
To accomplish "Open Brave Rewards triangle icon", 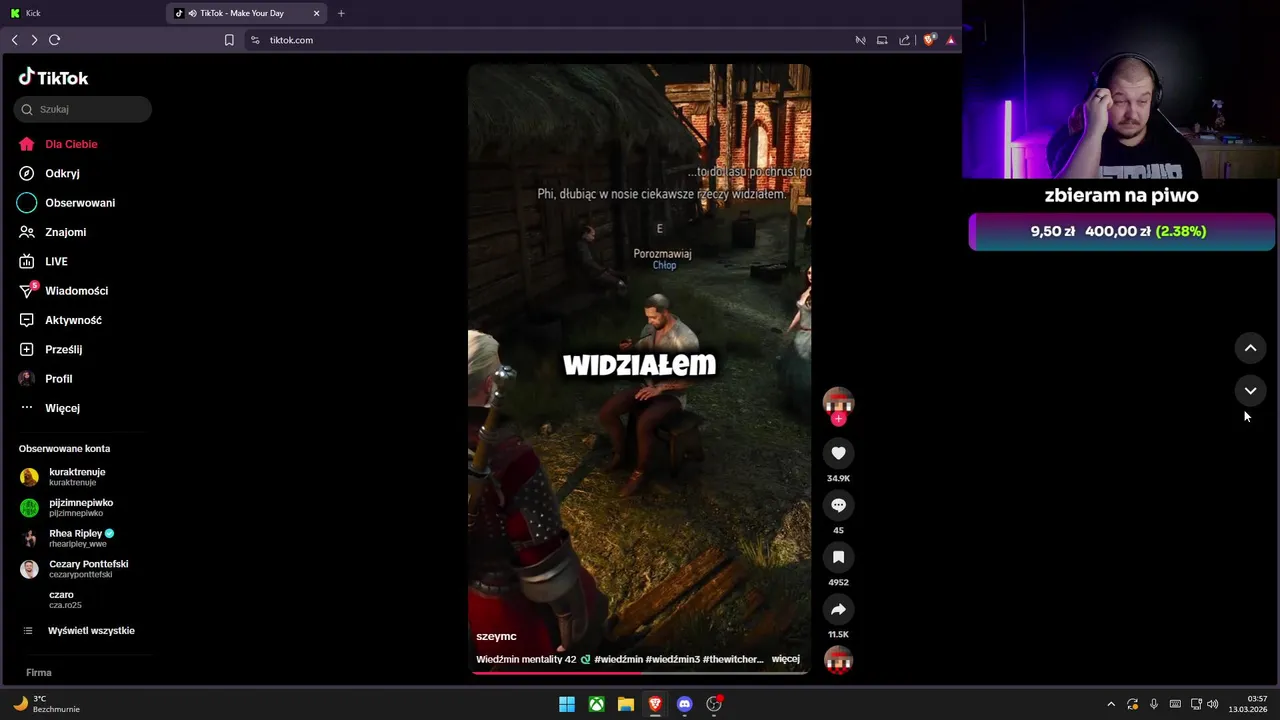I will 950,40.
